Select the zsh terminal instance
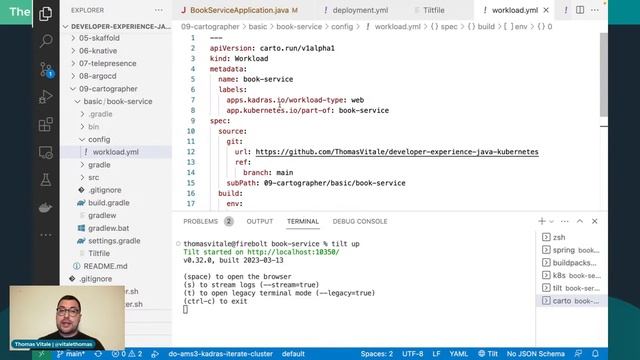 [571, 237]
